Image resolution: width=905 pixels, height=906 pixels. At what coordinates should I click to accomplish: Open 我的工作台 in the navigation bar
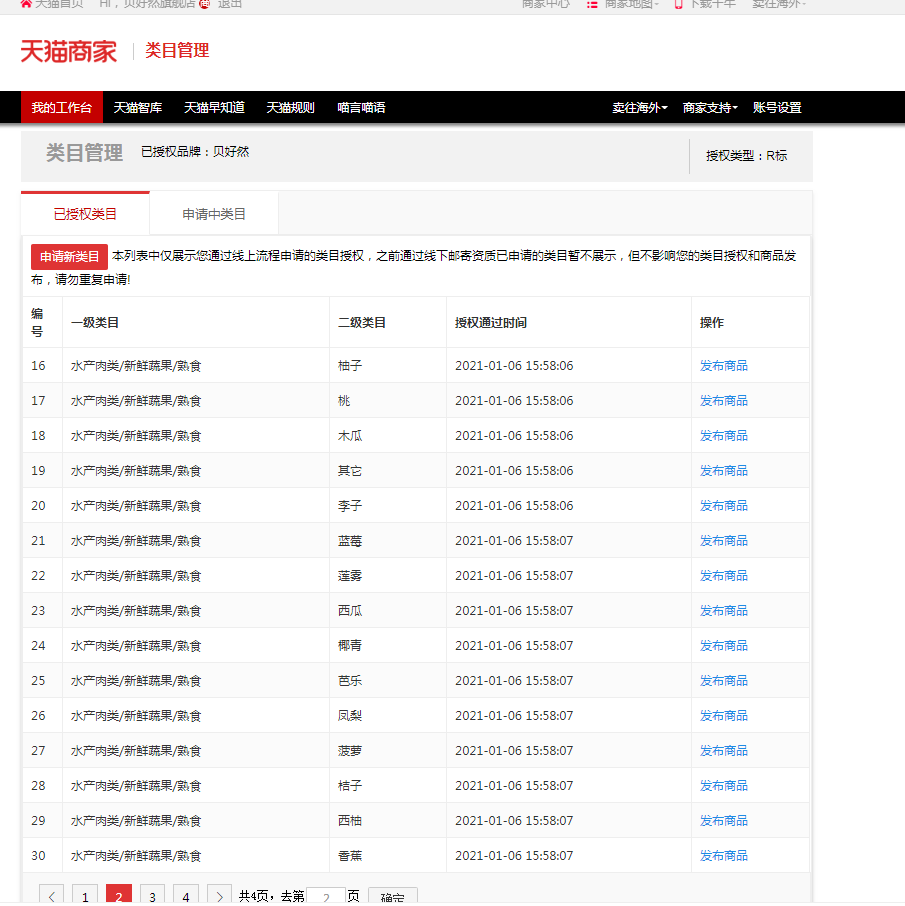pyautogui.click(x=62, y=107)
